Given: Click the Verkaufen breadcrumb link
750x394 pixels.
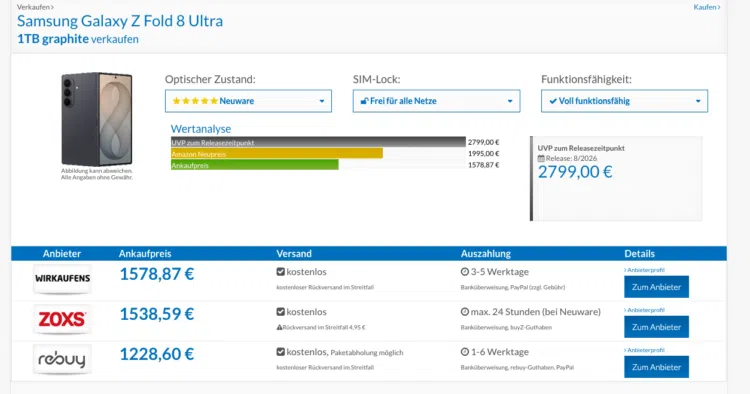Looking at the screenshot, I should 35,7.
